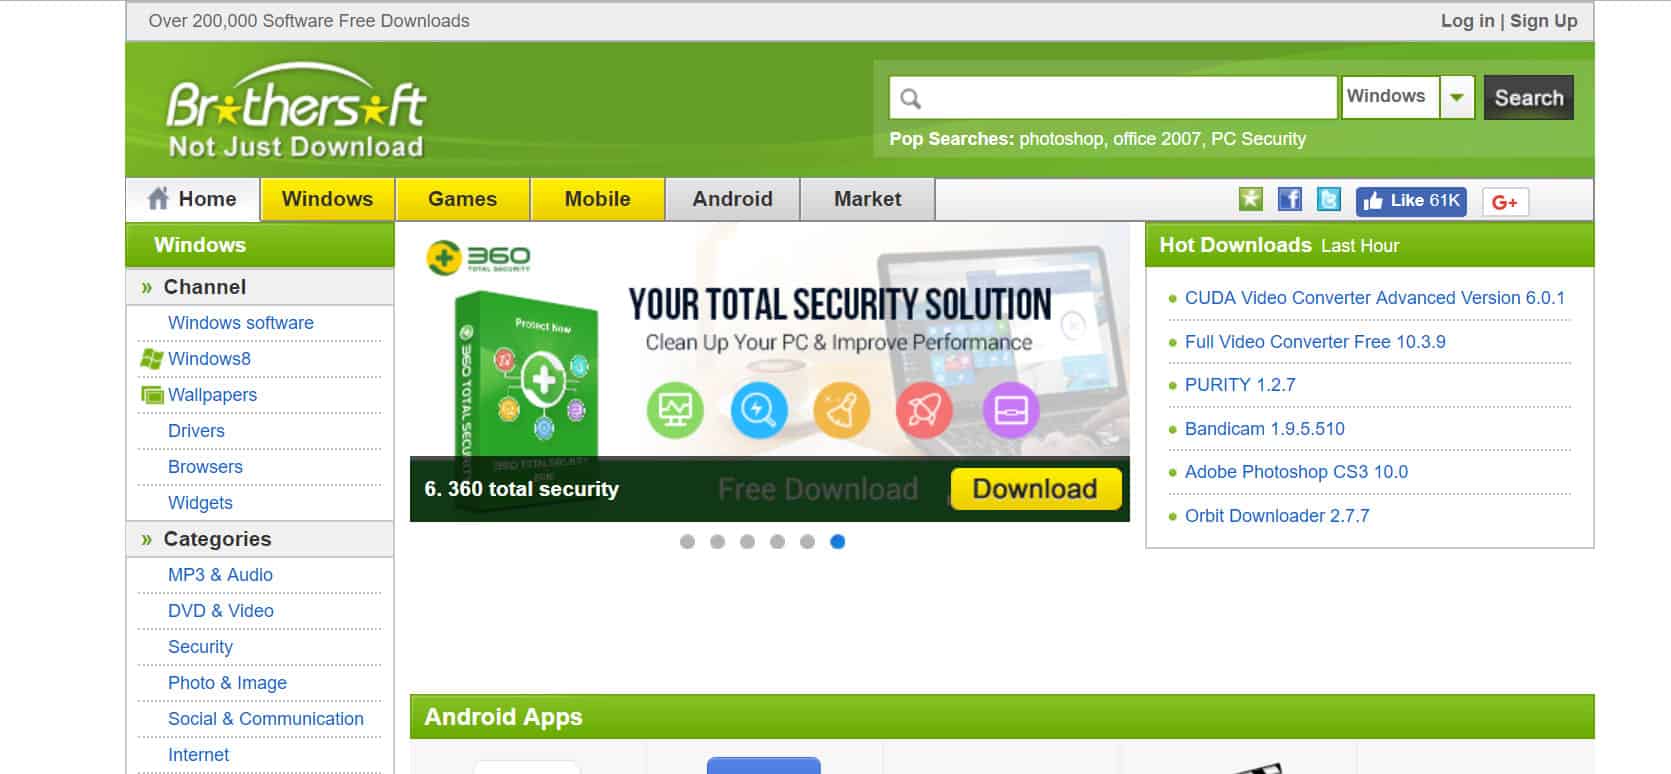Click the Wallpapers icon in sidebar
Screen dimensions: 1671x774
[152, 395]
